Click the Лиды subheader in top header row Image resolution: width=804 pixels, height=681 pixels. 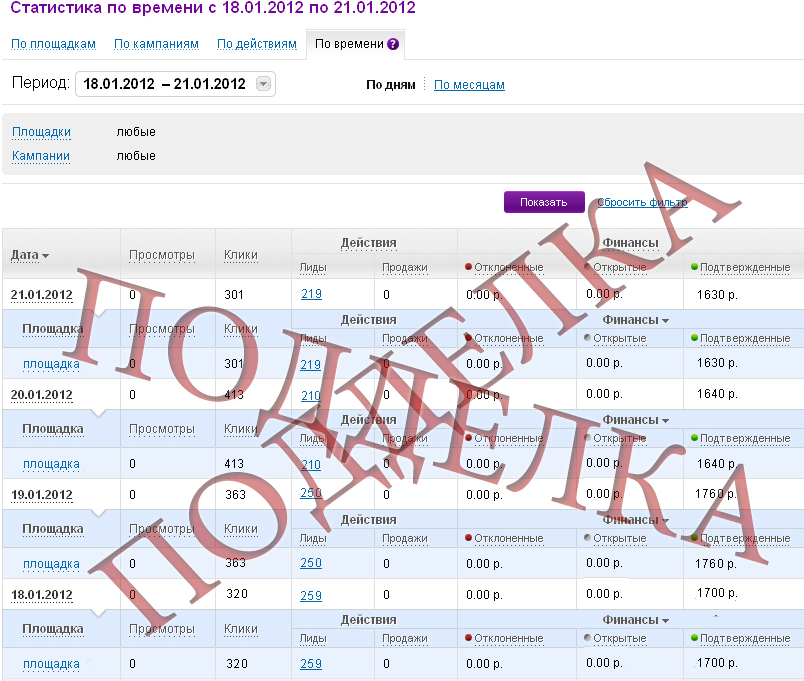[313, 267]
